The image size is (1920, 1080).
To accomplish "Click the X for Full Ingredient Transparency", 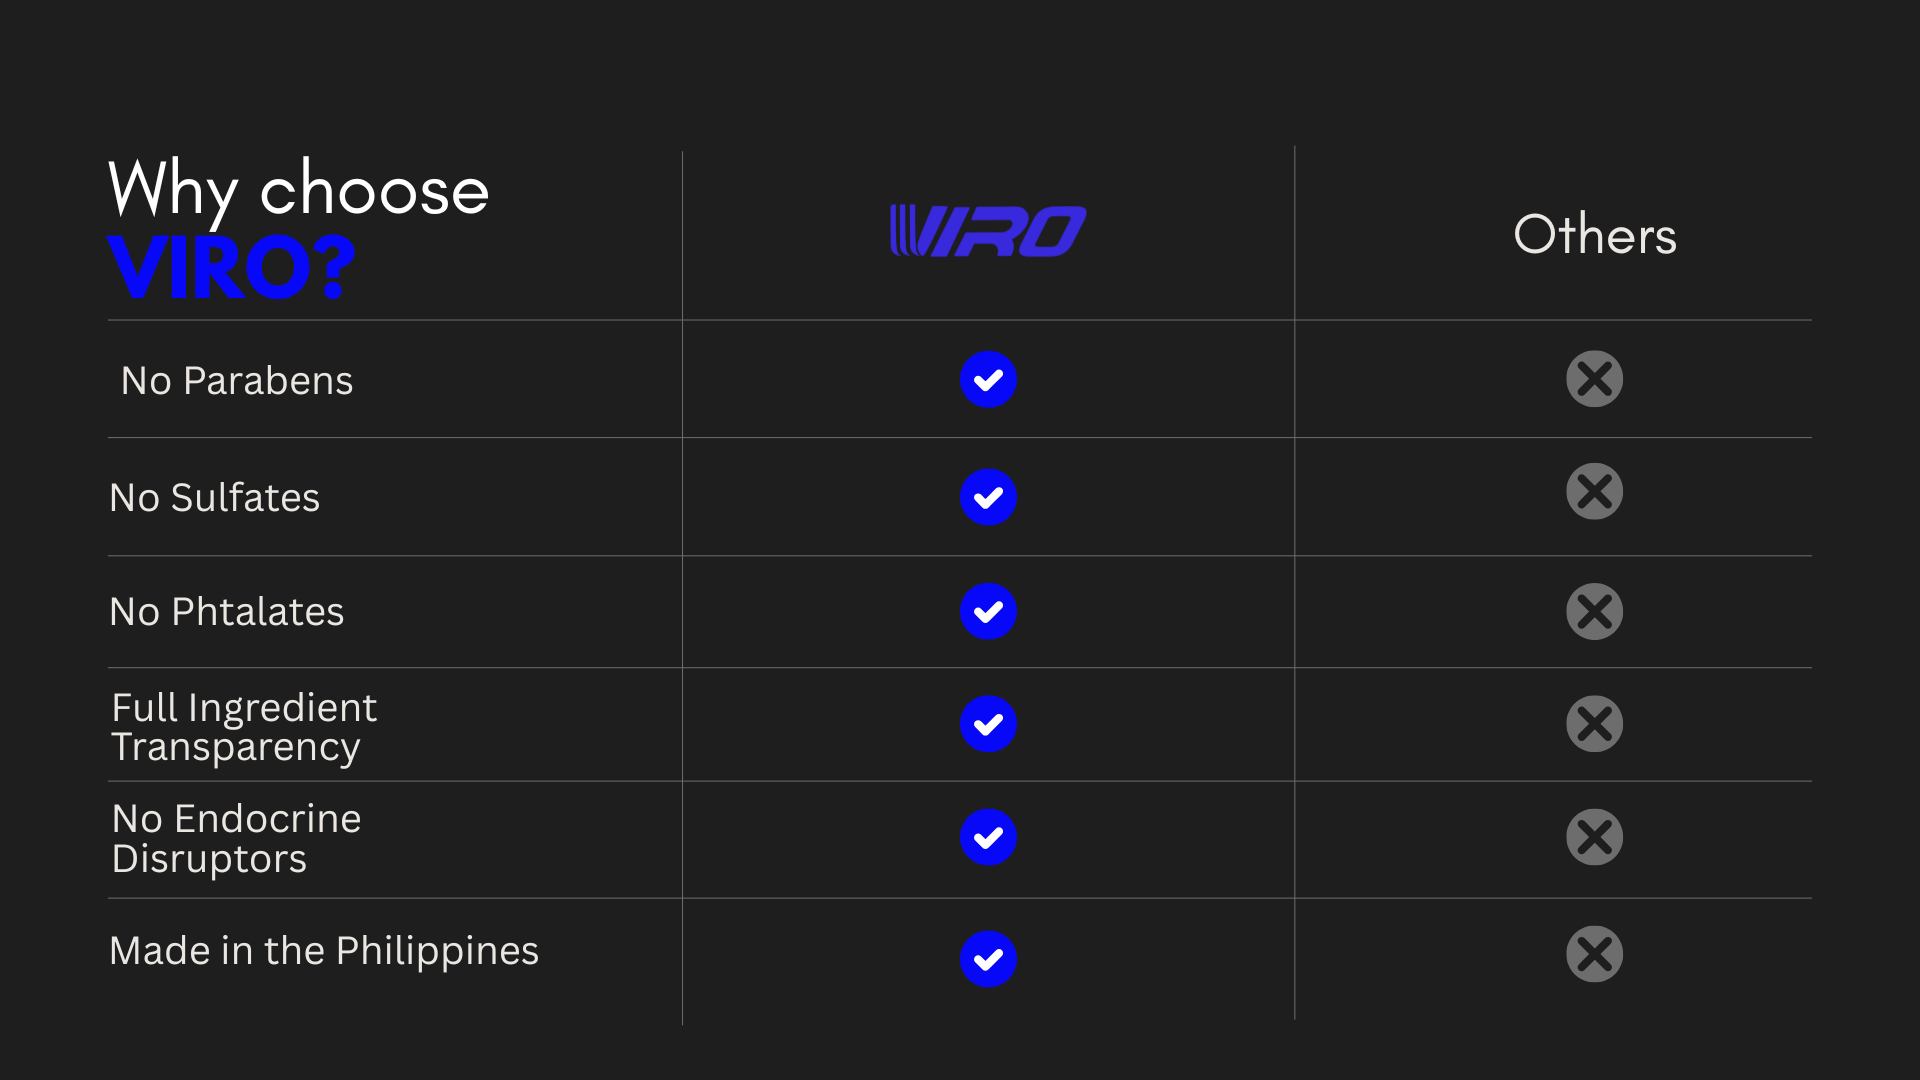I will point(1594,724).
